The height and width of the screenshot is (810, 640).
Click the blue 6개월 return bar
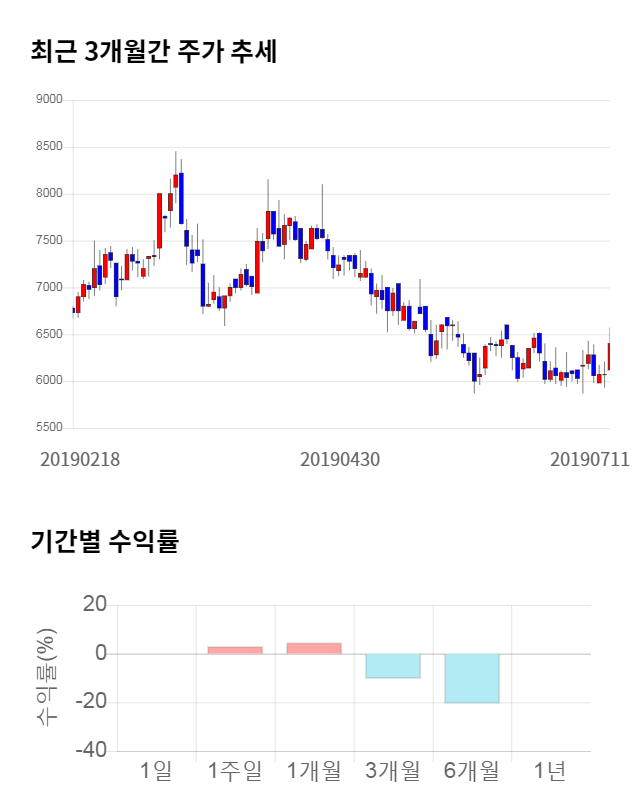[x=472, y=678]
